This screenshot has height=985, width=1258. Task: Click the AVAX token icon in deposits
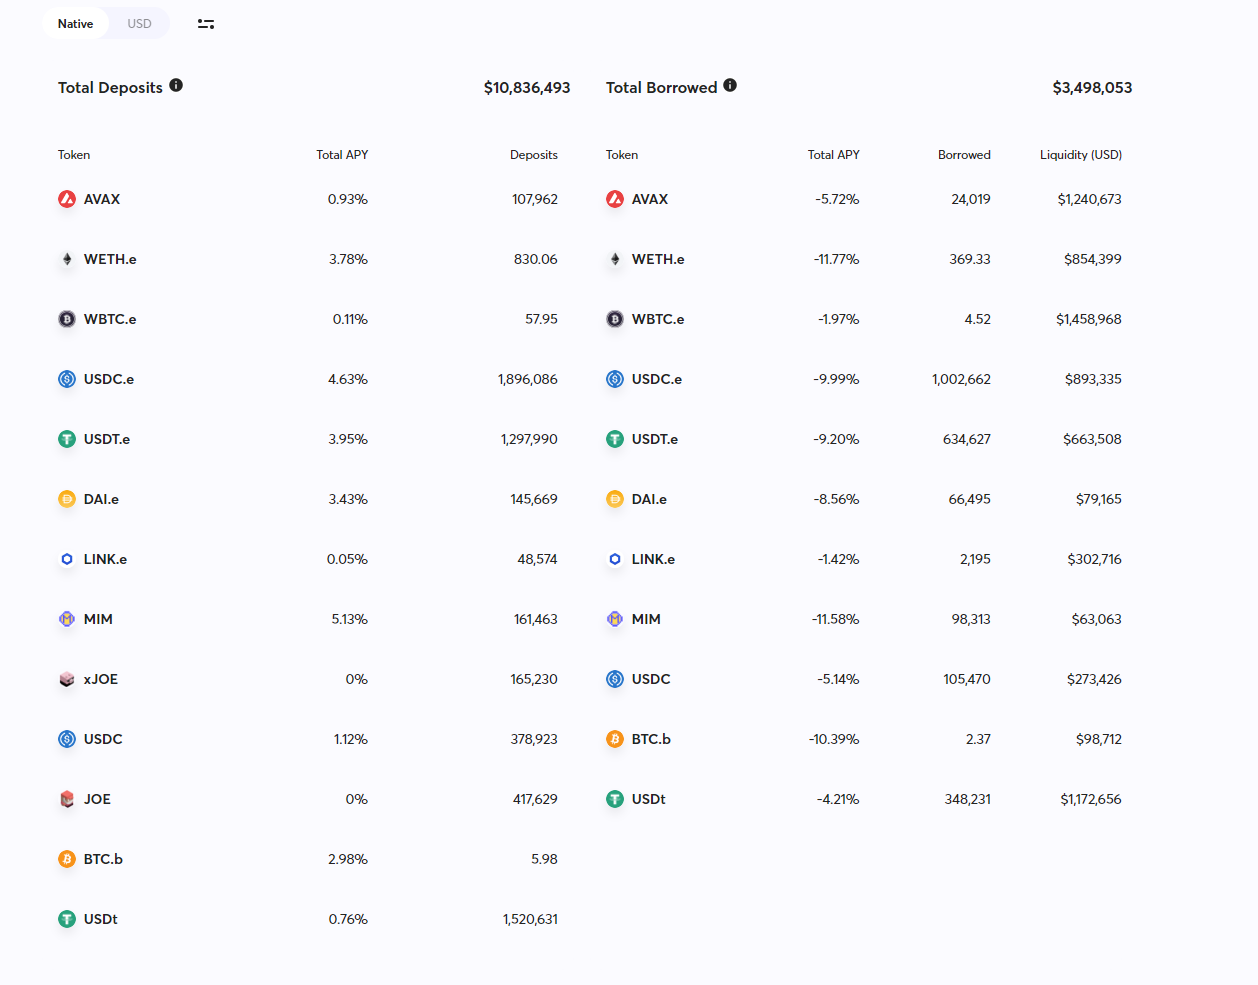[x=67, y=199]
